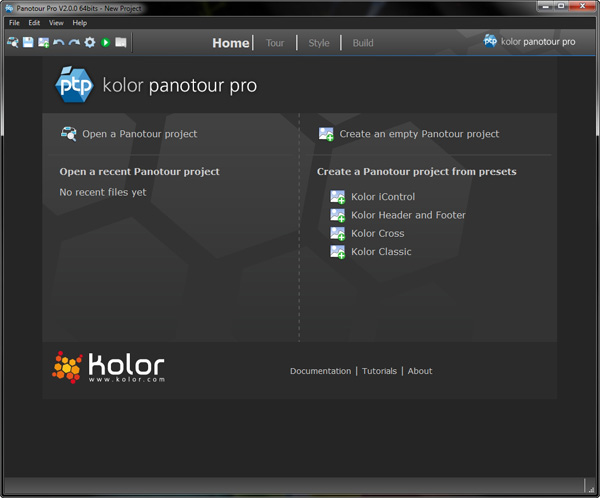Open the View menu

tap(56, 22)
